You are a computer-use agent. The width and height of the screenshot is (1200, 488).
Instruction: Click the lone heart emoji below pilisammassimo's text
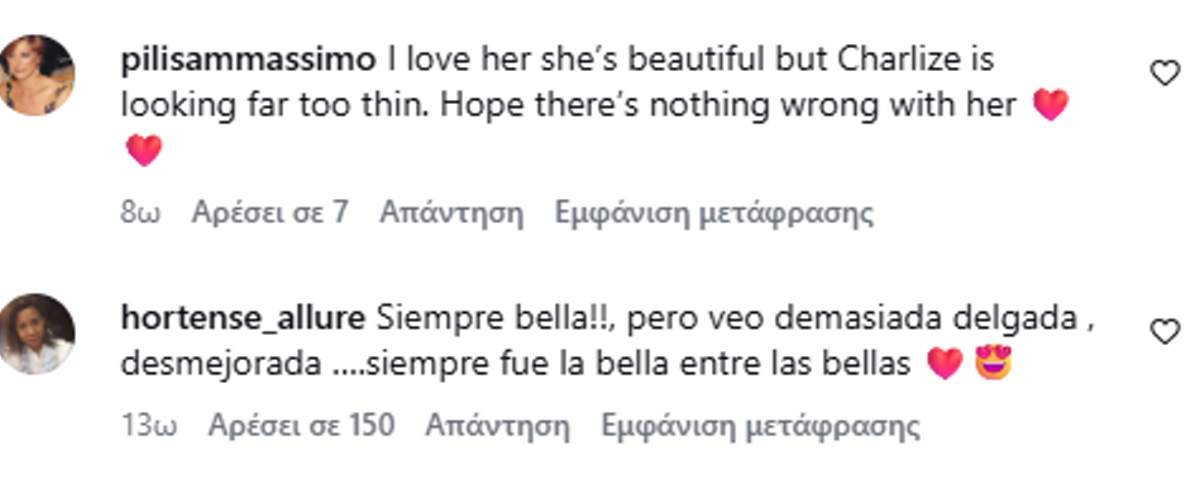click(x=144, y=150)
